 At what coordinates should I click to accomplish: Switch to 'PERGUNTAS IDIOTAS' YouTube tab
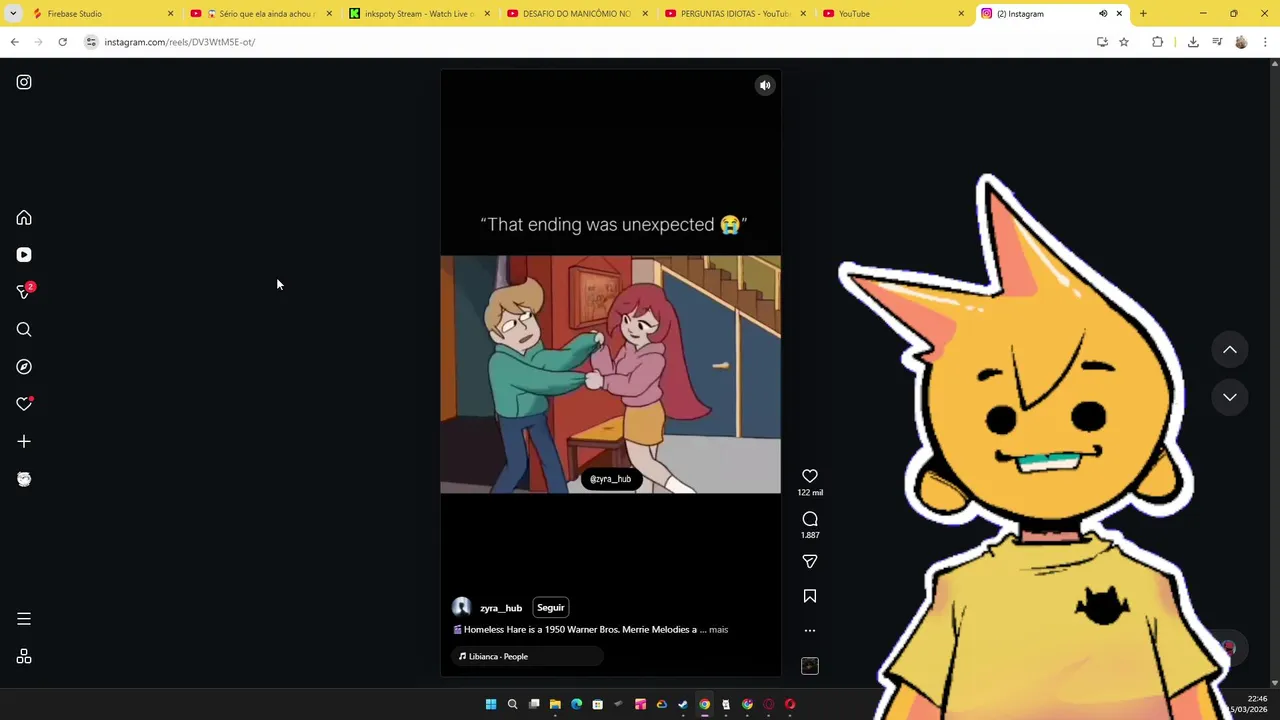[735, 14]
